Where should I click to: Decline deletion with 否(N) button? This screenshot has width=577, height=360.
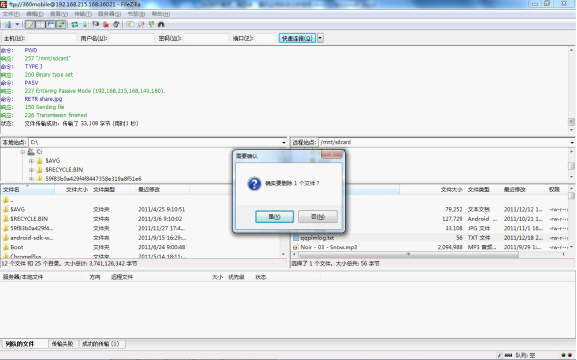coord(318,217)
